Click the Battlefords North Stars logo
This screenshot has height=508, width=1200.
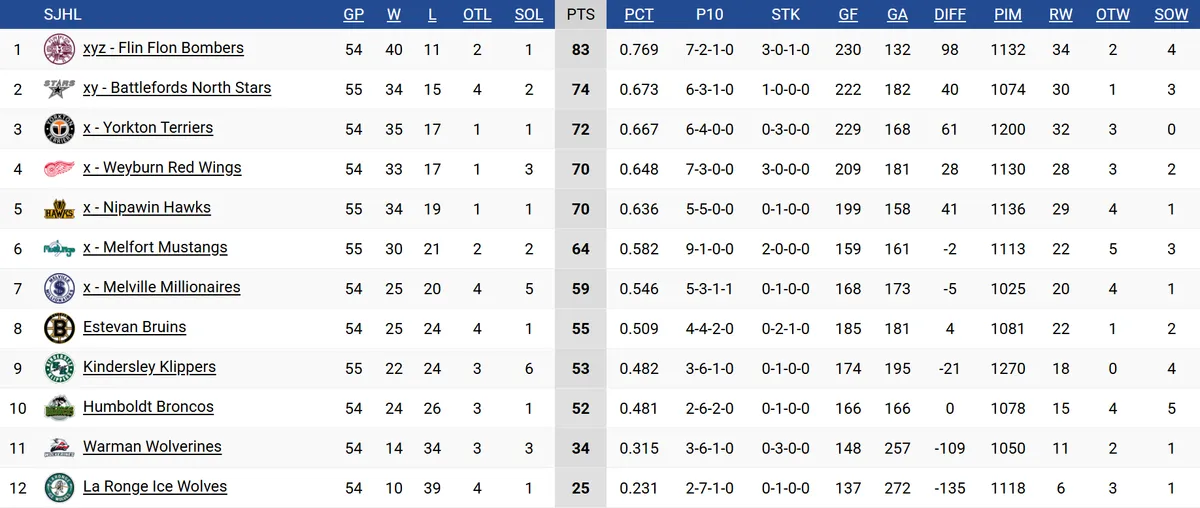coord(59,89)
